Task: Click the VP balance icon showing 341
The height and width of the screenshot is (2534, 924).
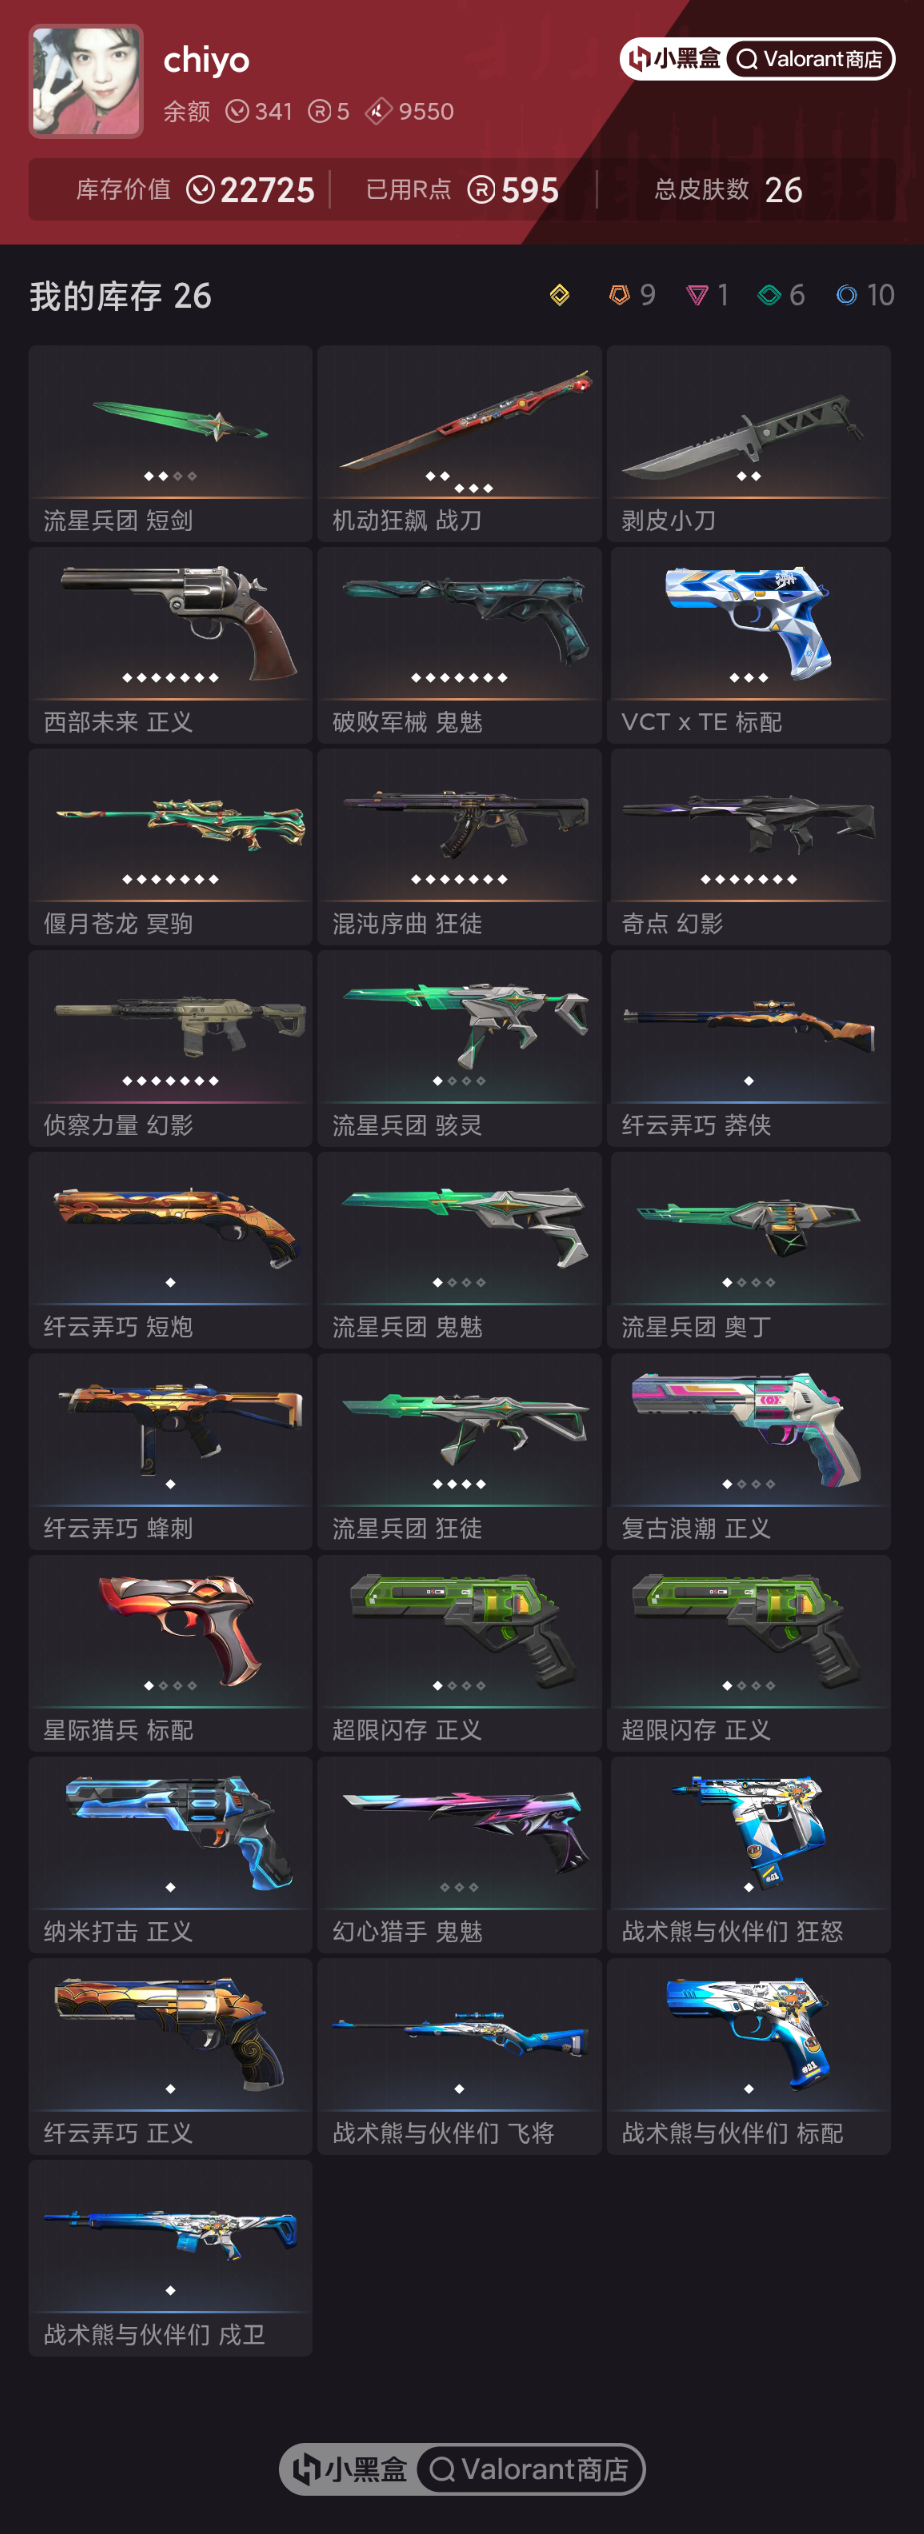Action: click(x=237, y=111)
